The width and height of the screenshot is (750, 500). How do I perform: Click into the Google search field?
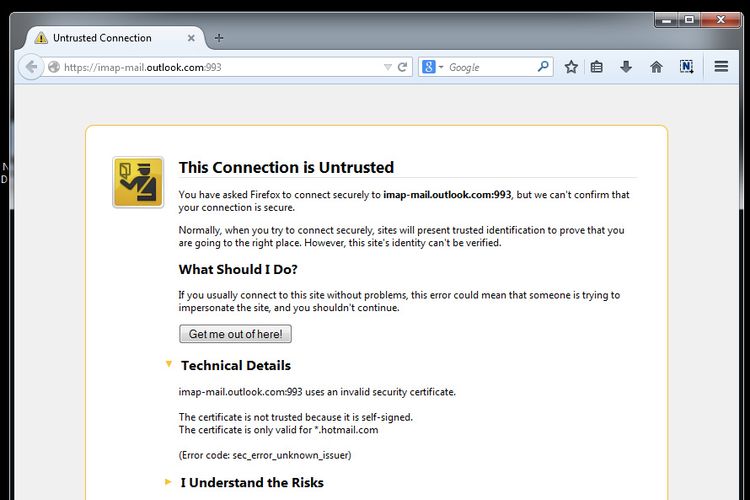point(490,67)
